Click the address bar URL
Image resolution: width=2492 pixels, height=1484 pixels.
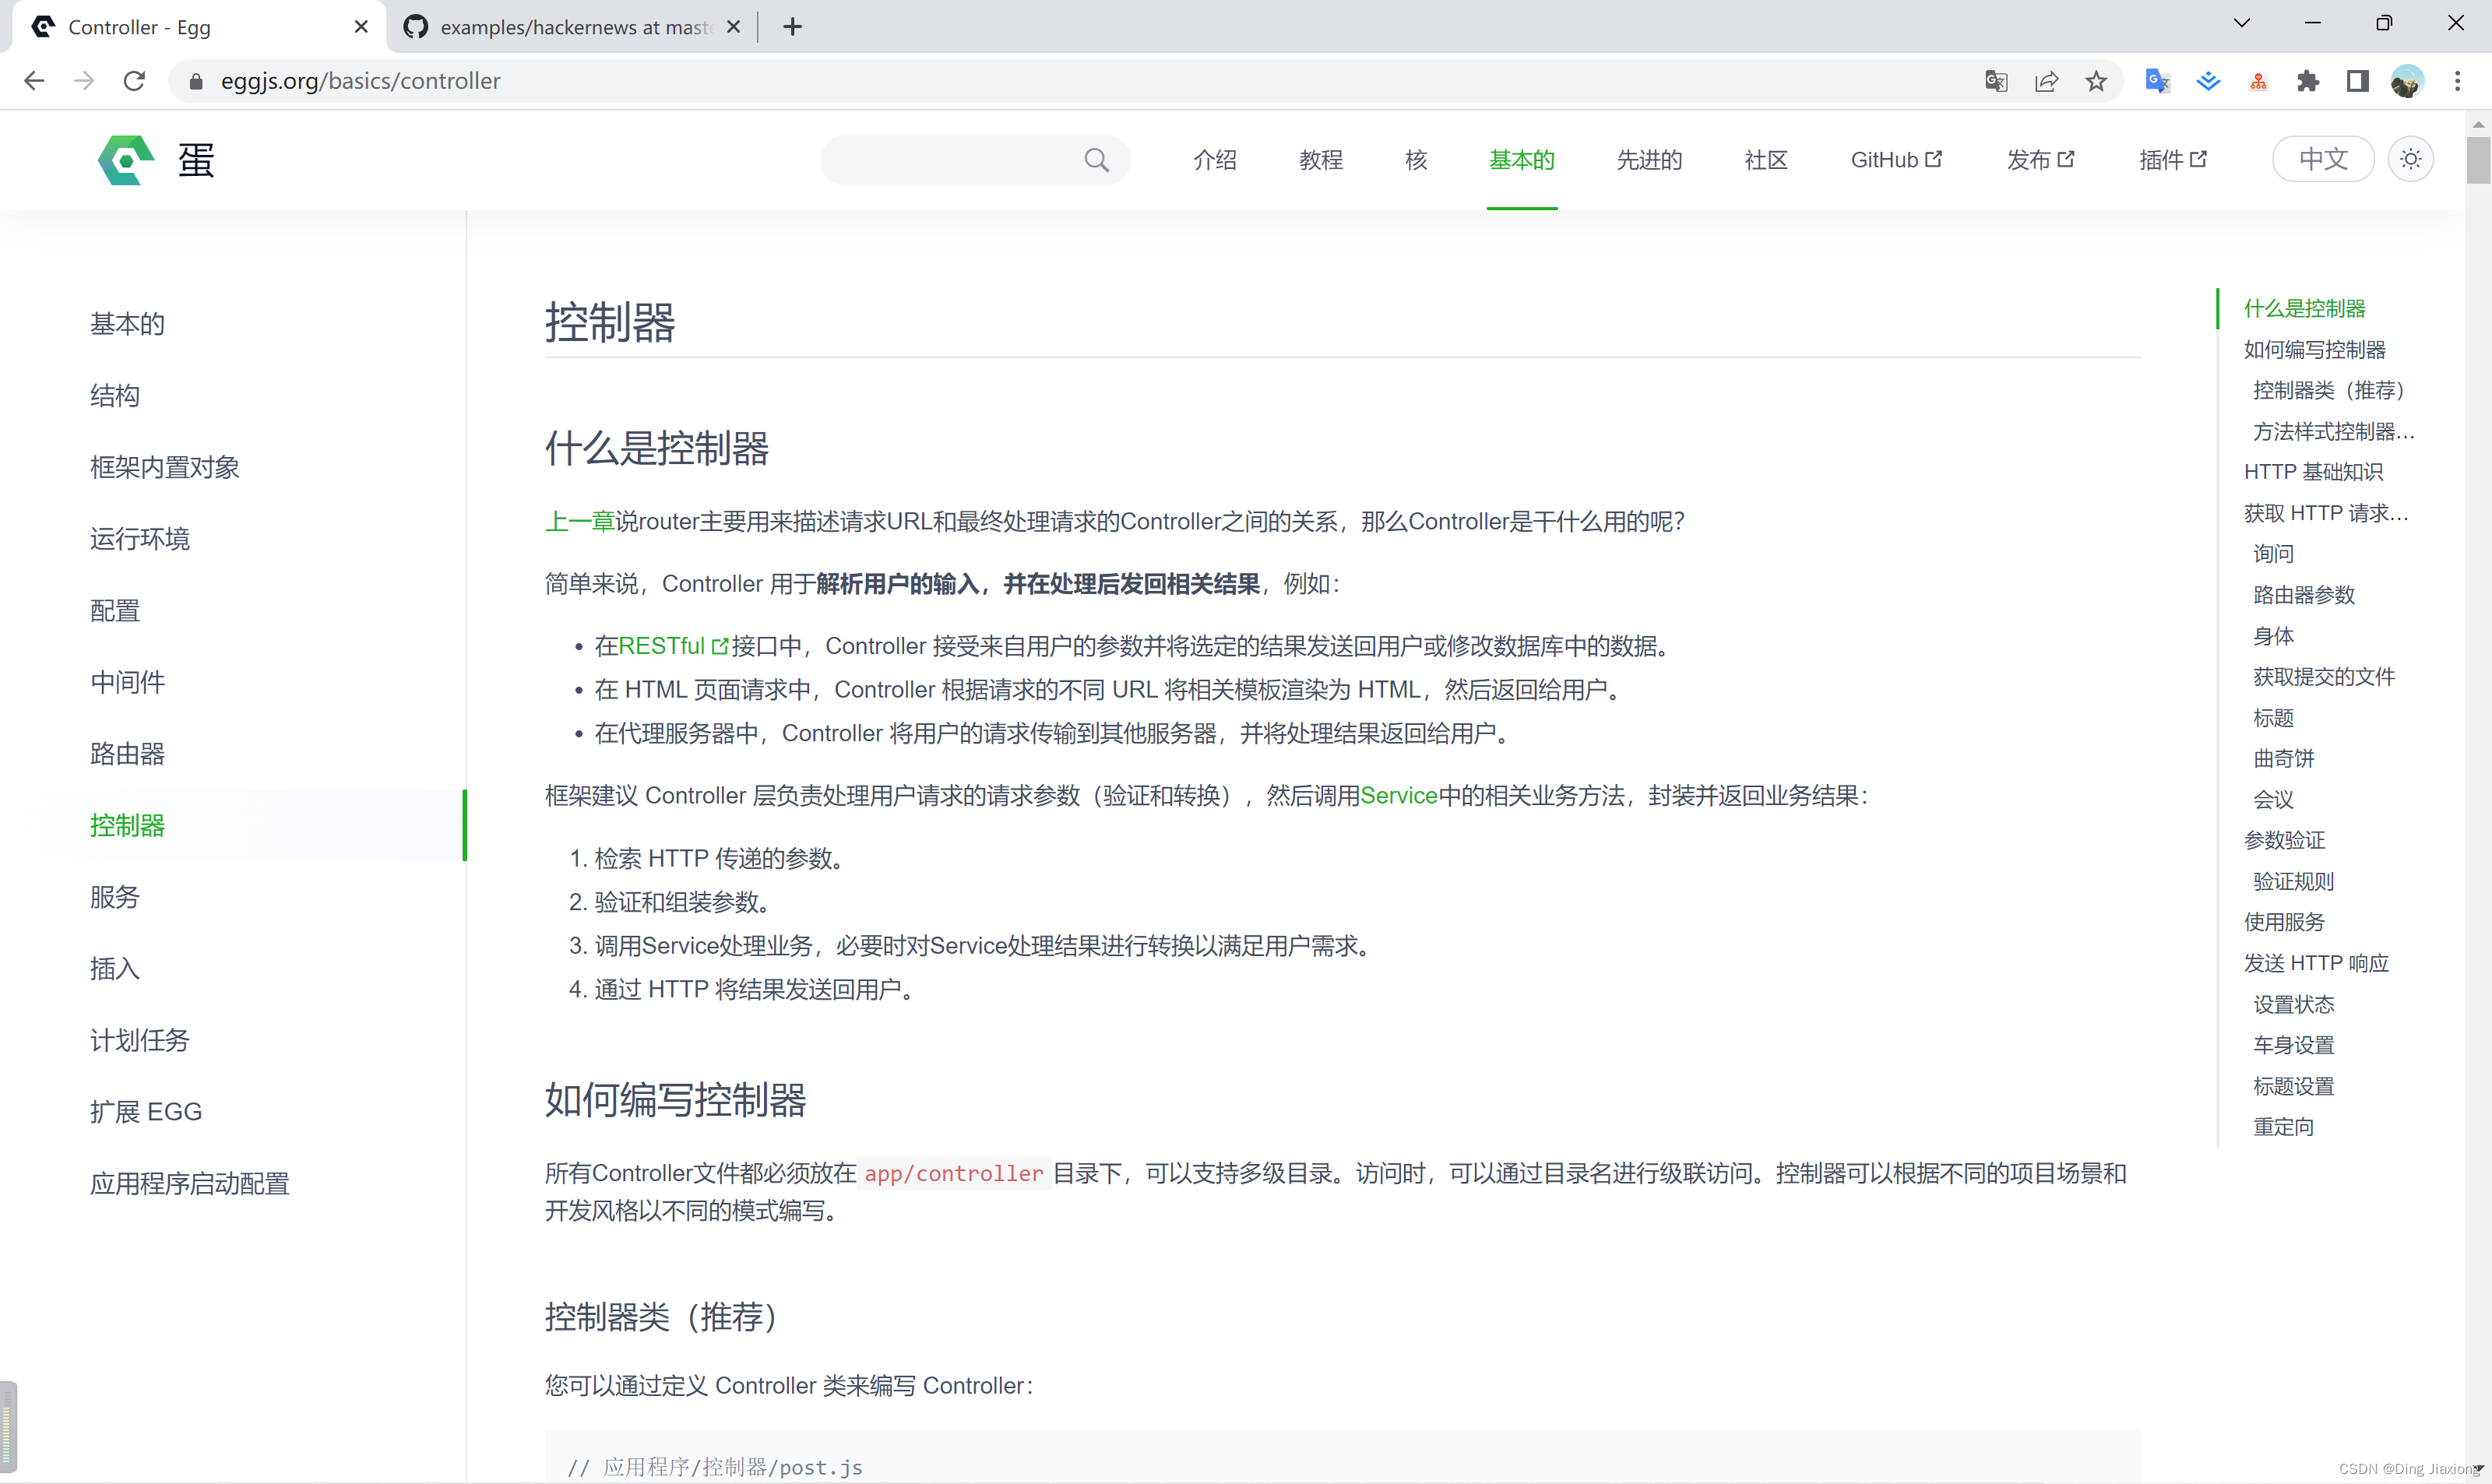[x=360, y=81]
